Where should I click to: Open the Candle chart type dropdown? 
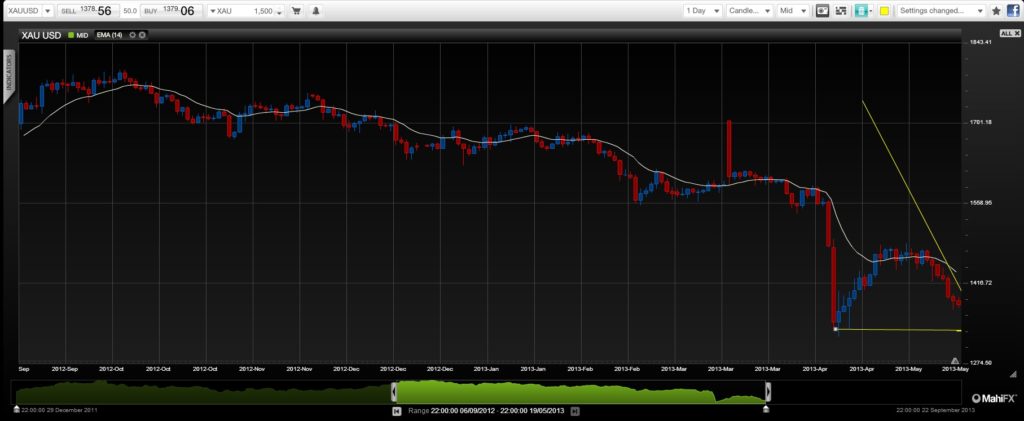pyautogui.click(x=750, y=10)
